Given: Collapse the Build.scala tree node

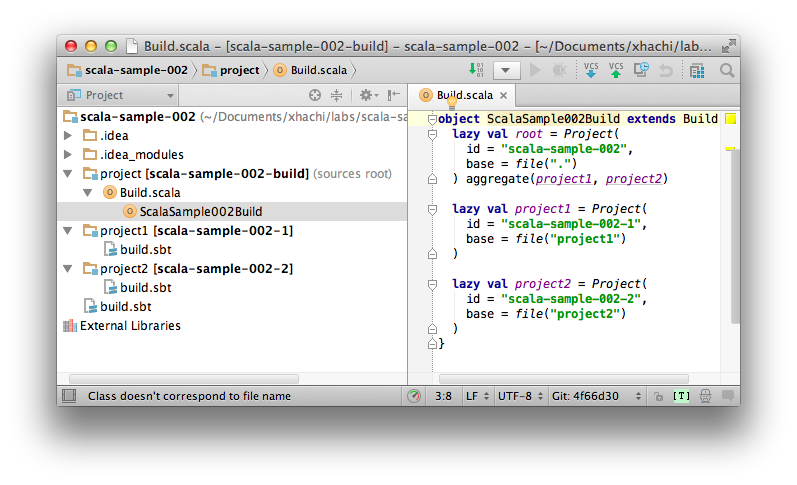Looking at the screenshot, I should (87, 193).
